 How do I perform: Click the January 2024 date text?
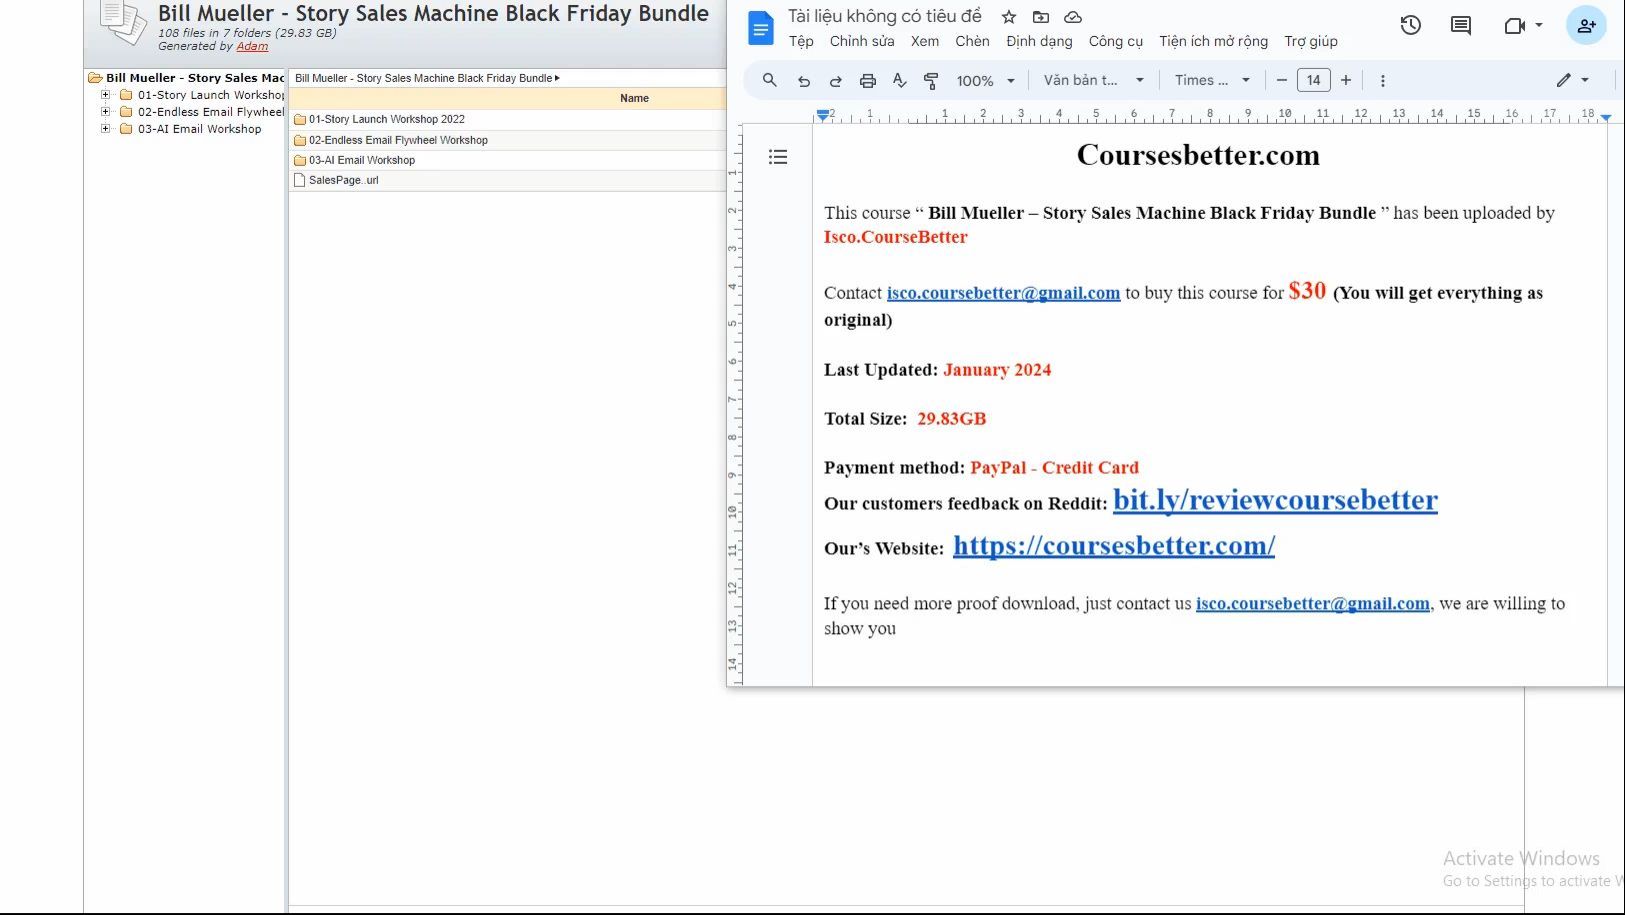click(x=997, y=370)
